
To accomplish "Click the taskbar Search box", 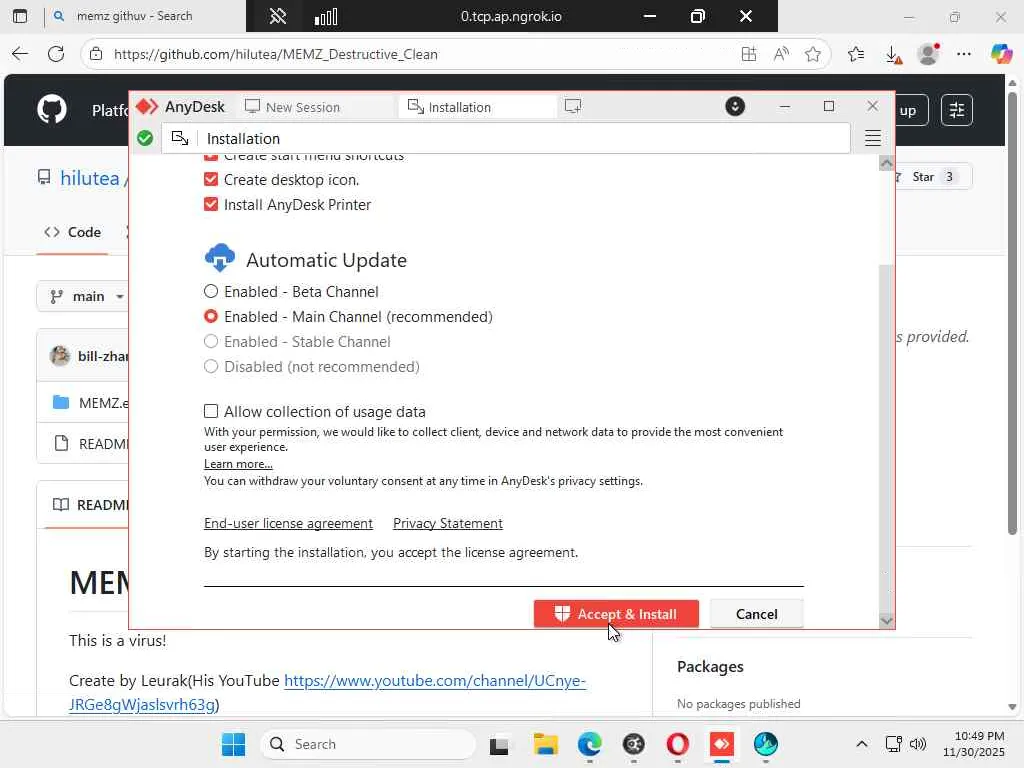I will click(x=368, y=744).
